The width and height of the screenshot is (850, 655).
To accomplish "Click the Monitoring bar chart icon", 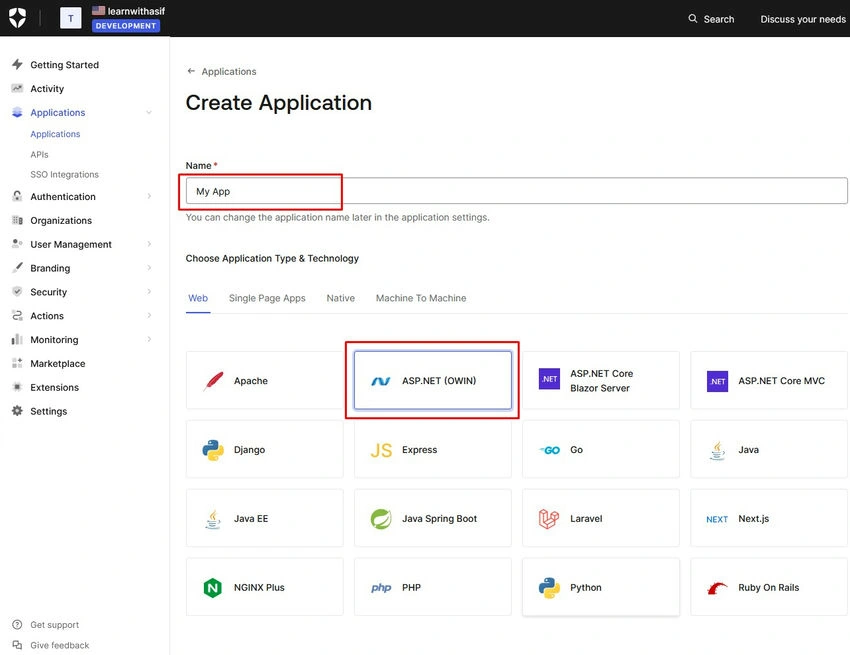I will pyautogui.click(x=17, y=339).
